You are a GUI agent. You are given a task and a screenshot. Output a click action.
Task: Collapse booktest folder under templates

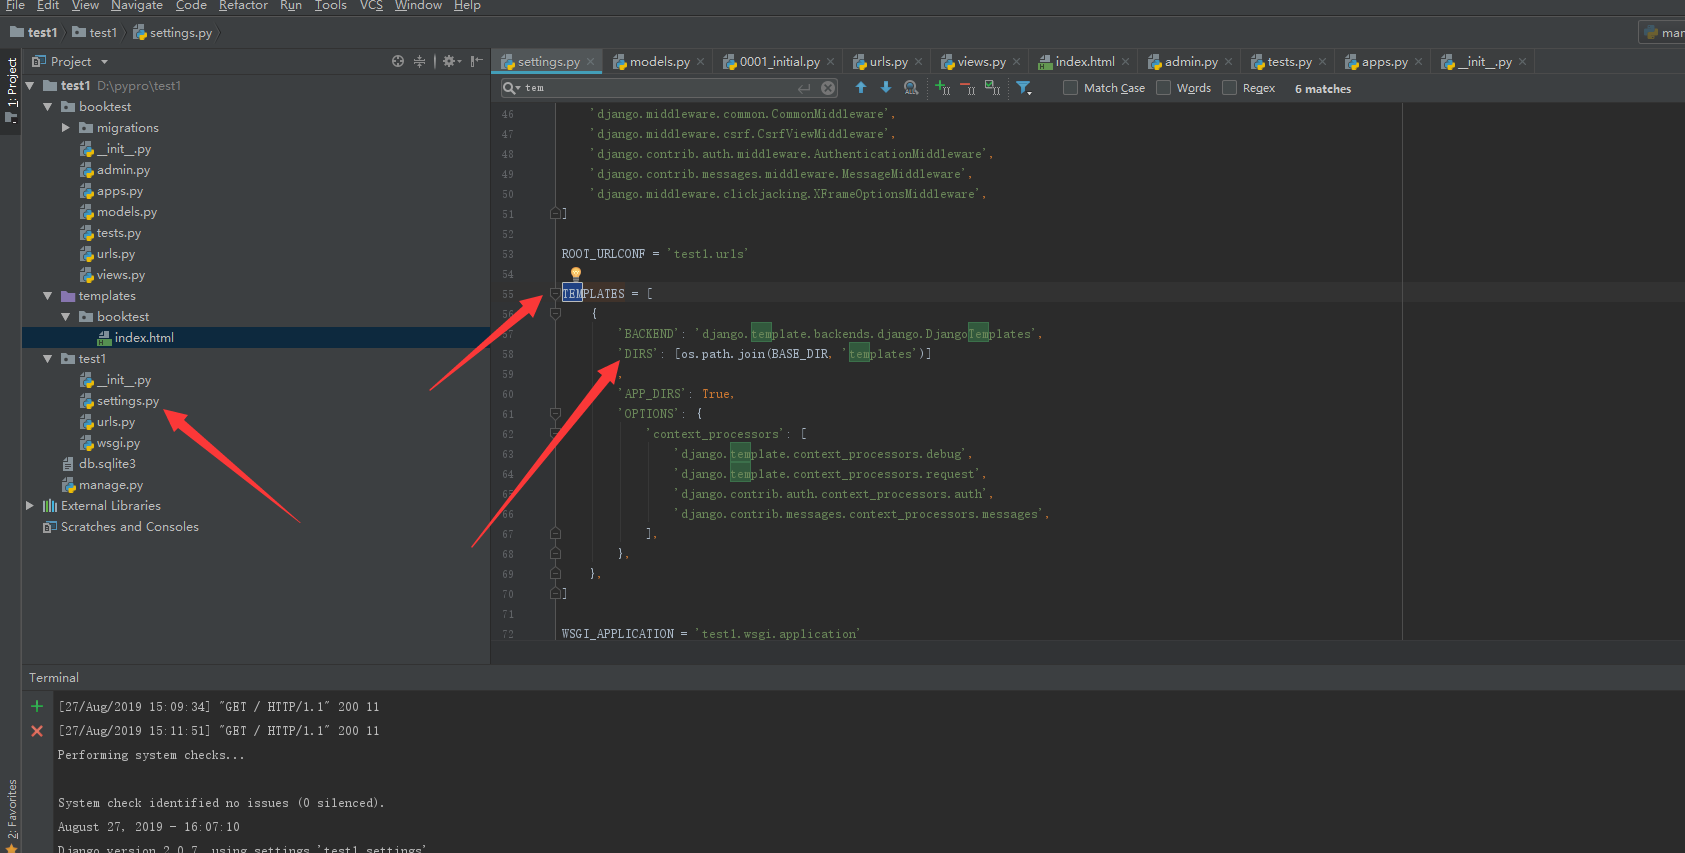coord(66,317)
